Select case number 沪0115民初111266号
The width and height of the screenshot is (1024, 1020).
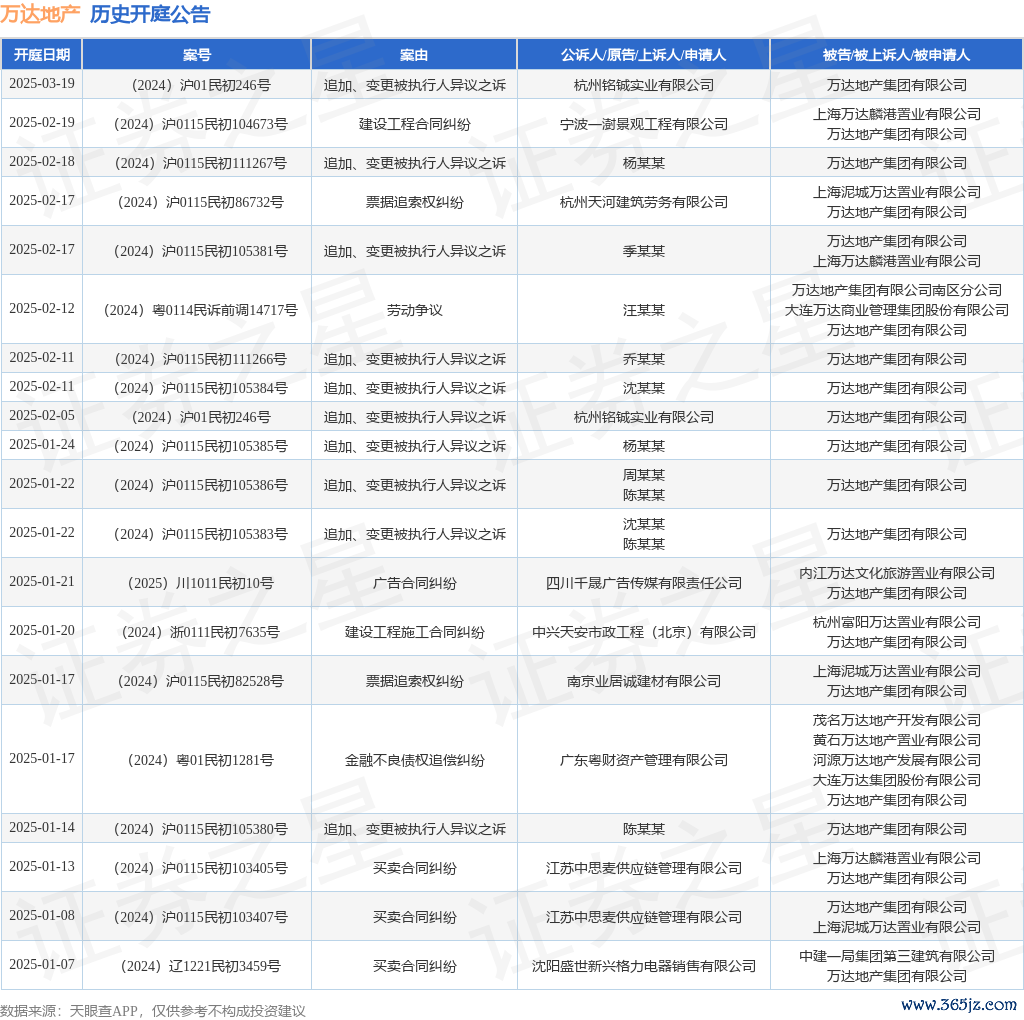[x=200, y=359]
